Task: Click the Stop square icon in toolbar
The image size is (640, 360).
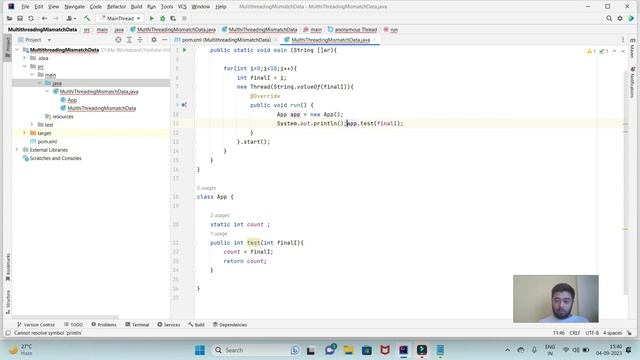Action: tap(184, 18)
